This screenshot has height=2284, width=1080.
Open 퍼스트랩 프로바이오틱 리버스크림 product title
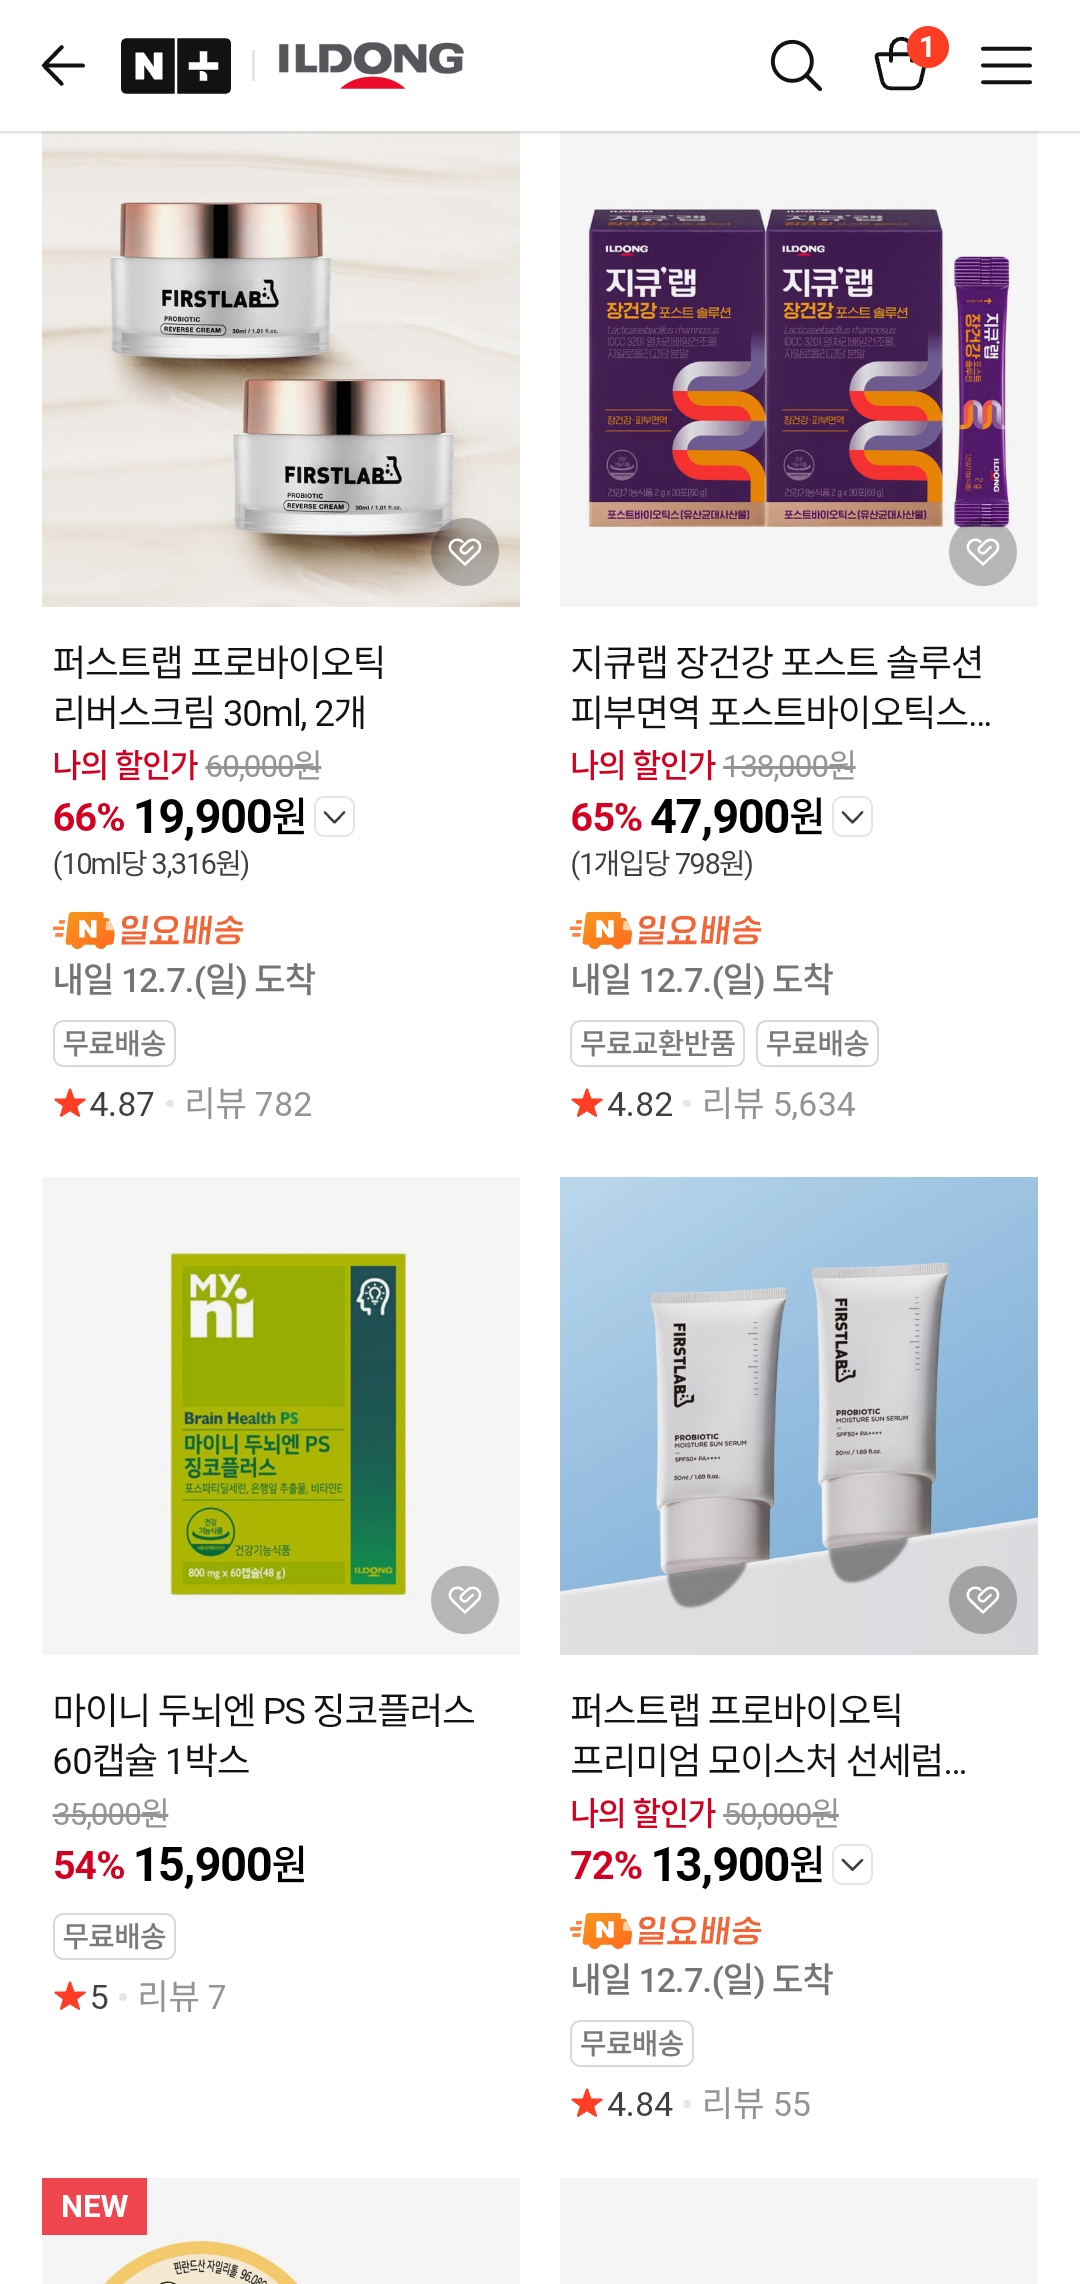point(219,687)
